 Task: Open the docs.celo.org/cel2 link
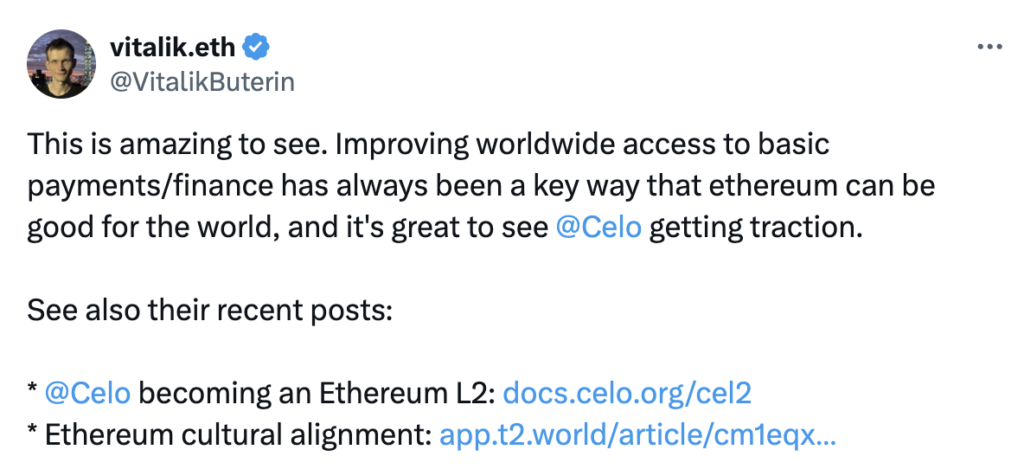coord(628,393)
